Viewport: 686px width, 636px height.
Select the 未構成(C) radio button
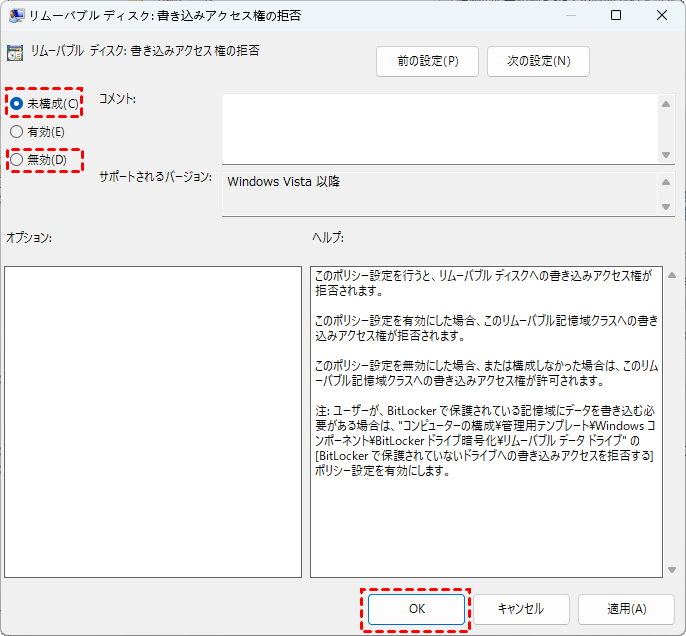pyautogui.click(x=17, y=104)
